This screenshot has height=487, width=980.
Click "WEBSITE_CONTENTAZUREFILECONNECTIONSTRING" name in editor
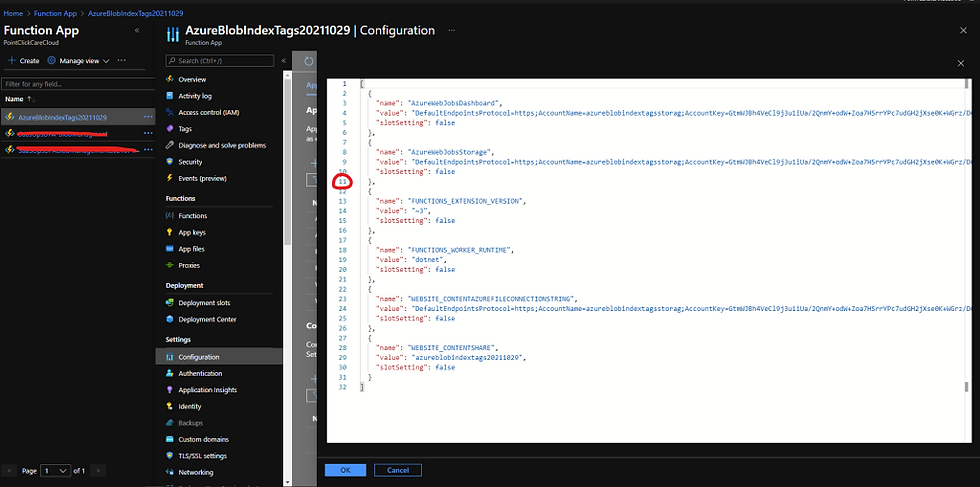pyautogui.click(x=490, y=298)
